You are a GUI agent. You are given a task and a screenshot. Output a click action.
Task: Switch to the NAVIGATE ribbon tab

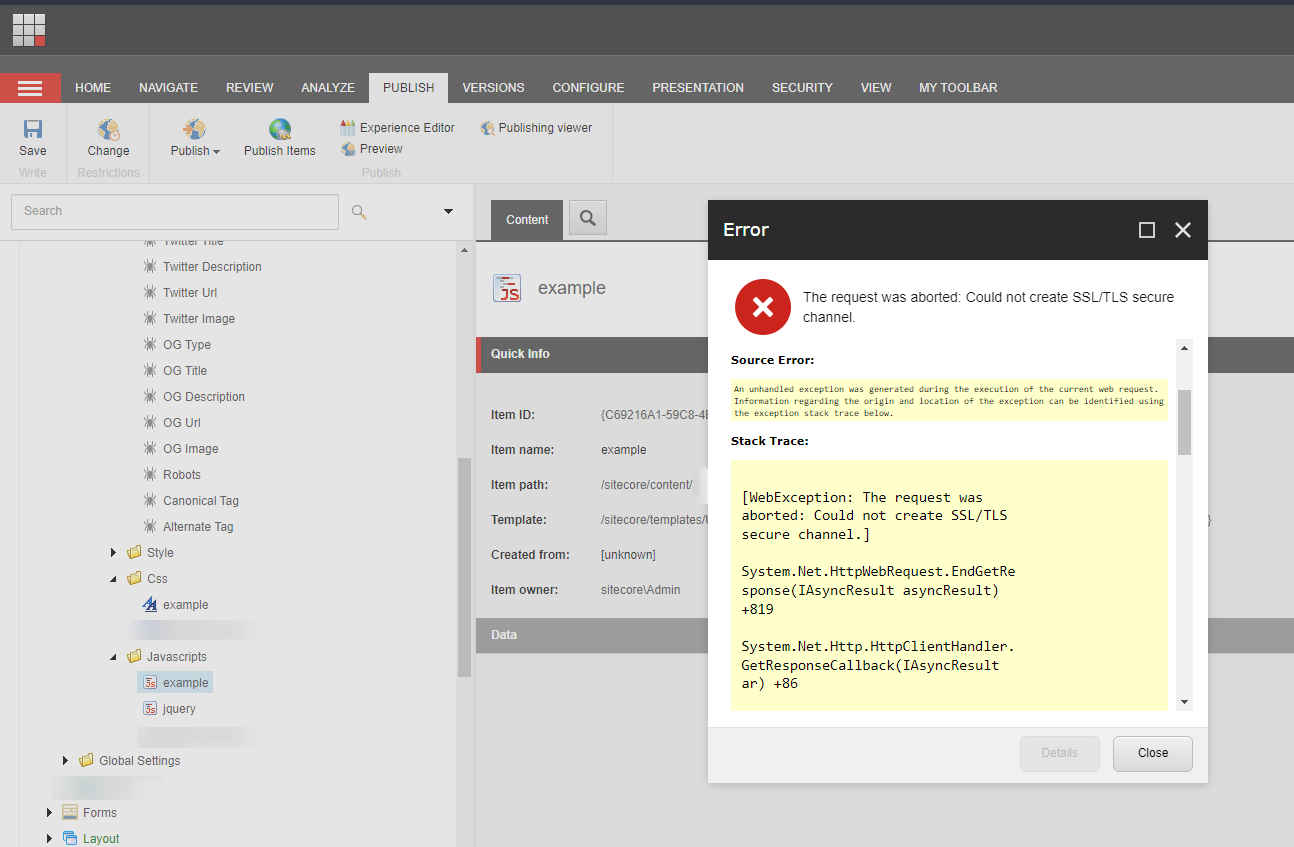(x=168, y=88)
